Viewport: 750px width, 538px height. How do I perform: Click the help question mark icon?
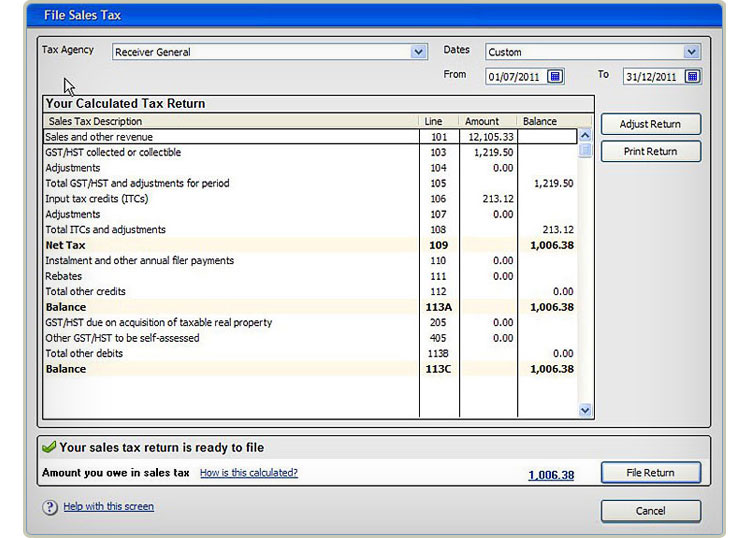(50, 507)
